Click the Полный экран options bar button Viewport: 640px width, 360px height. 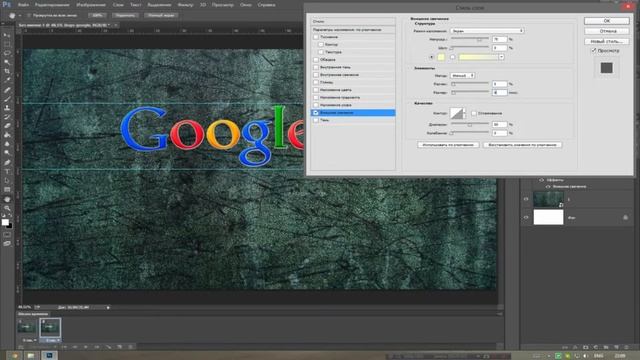pyautogui.click(x=161, y=16)
